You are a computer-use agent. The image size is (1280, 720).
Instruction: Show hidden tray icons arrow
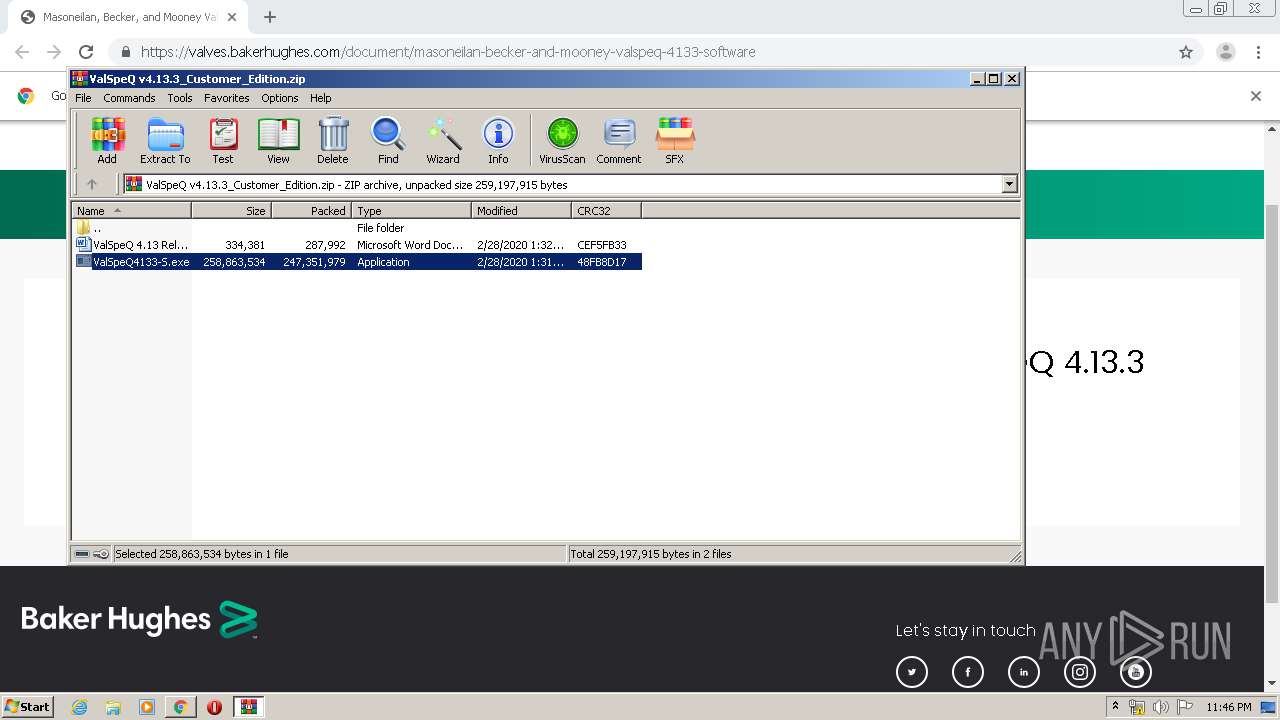pos(1115,707)
